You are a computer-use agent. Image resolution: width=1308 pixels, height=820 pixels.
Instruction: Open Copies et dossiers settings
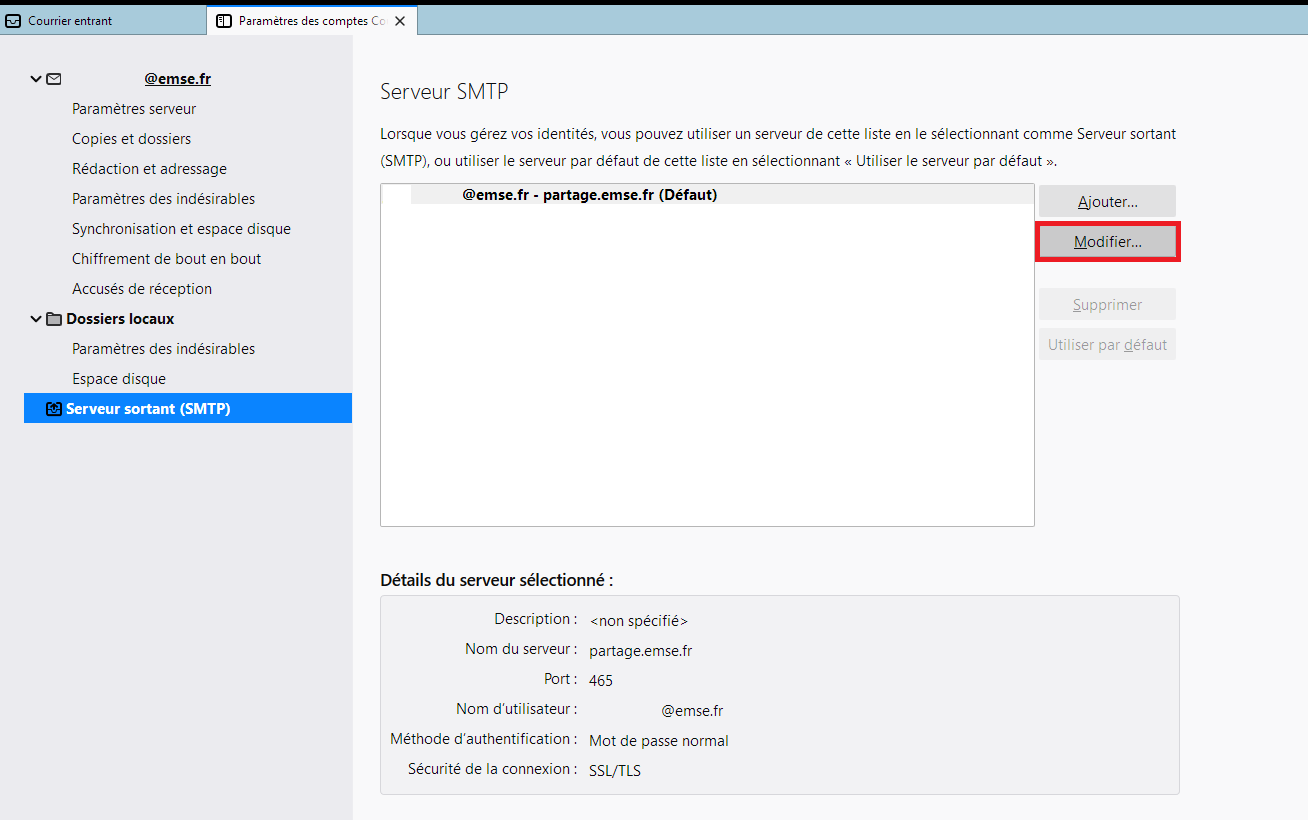[131, 139]
